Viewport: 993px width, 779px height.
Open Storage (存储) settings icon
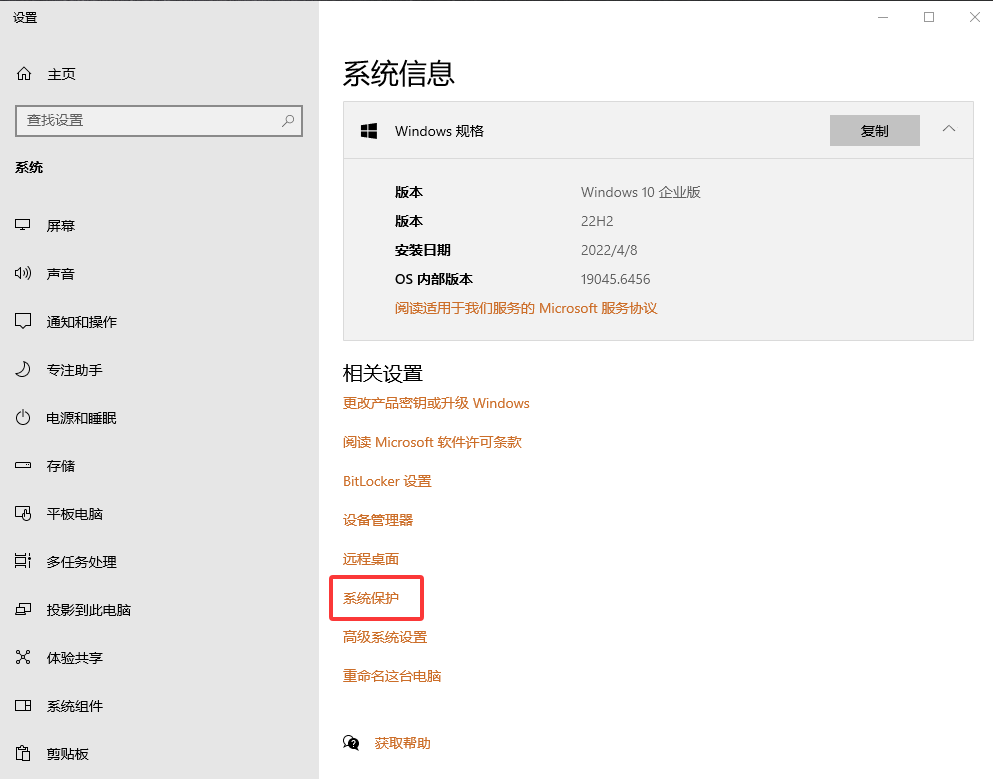tap(23, 466)
